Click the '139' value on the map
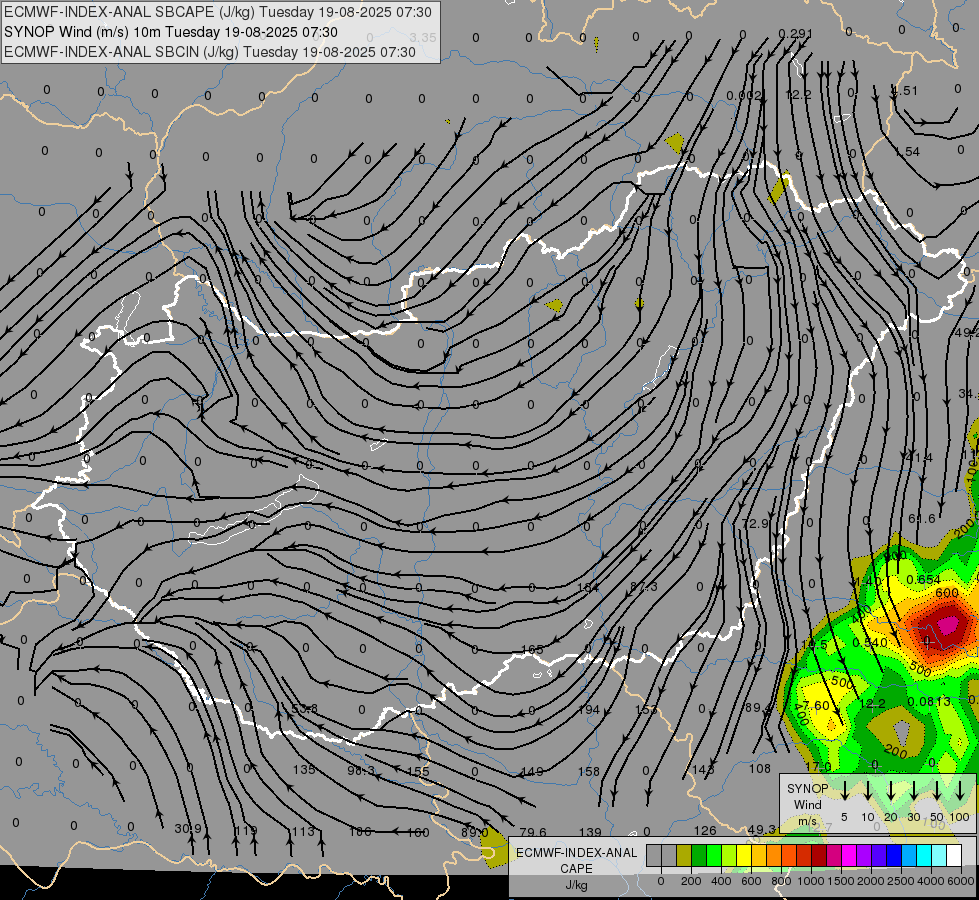This screenshot has height=900, width=979. coord(590,832)
